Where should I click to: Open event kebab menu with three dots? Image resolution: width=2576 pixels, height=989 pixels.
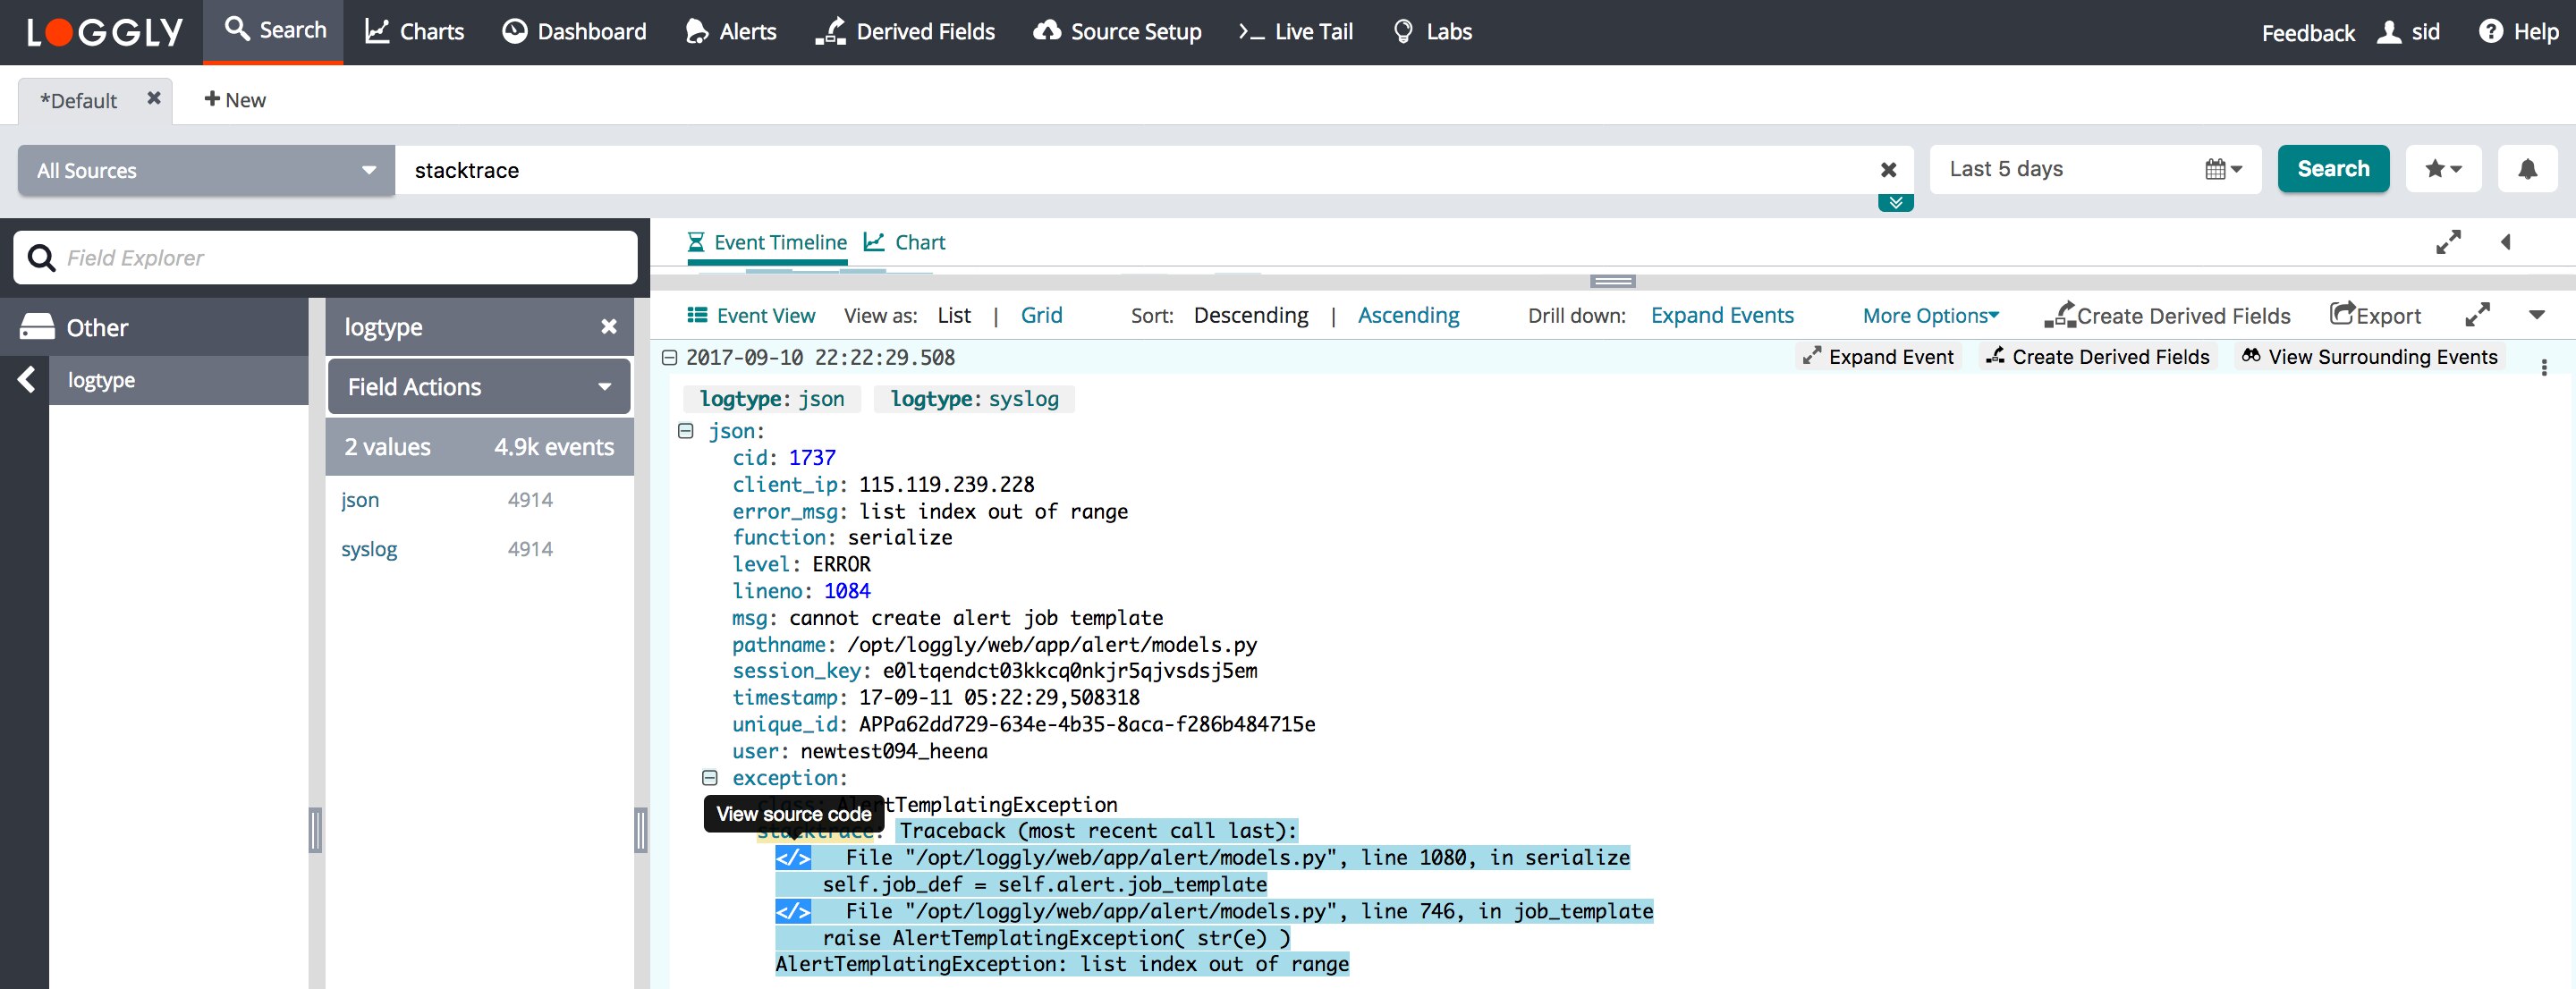2543,367
